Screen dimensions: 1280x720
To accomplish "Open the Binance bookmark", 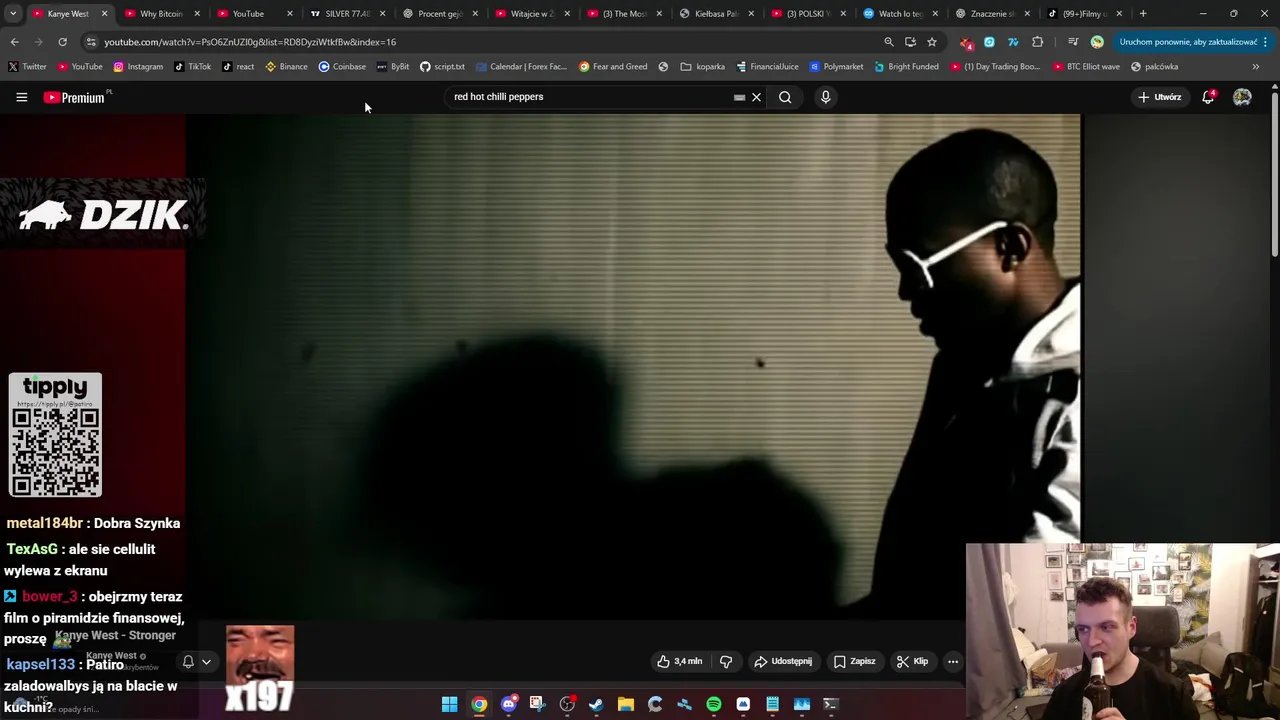I will coord(286,67).
